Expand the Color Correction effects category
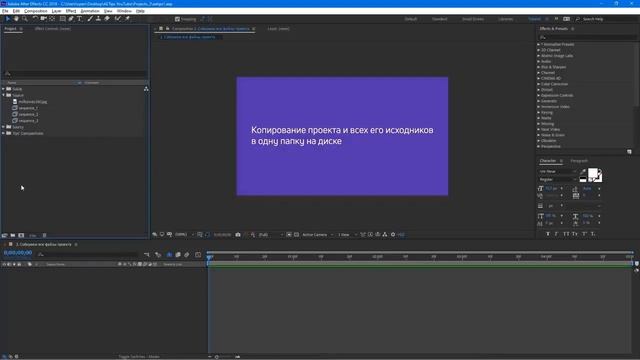Image resolution: width=640 pixels, height=360 pixels. [539, 84]
